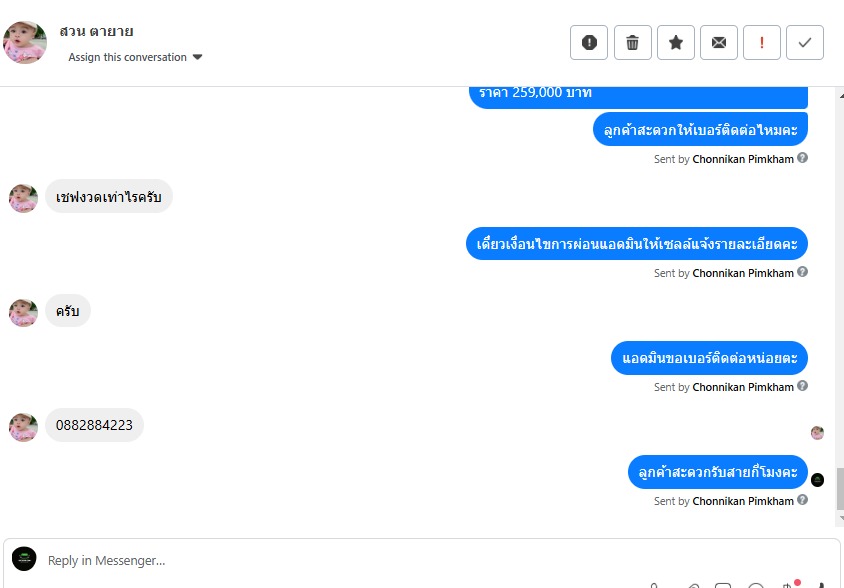Mark conversation unread with envelope icon
The height and width of the screenshot is (588, 844).
click(719, 43)
